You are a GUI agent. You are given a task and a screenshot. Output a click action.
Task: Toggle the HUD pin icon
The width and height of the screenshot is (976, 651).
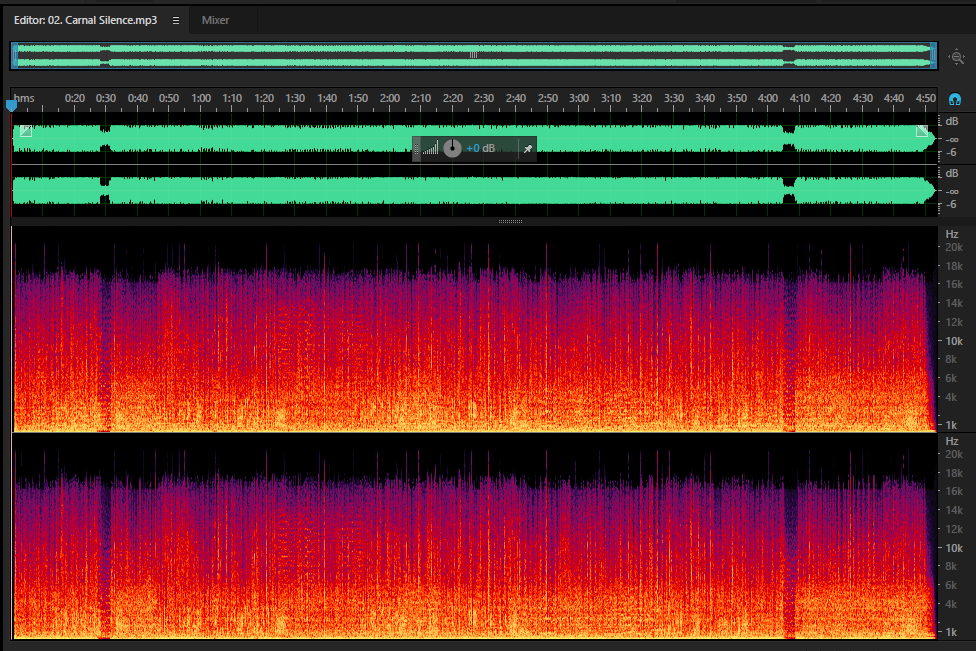(x=528, y=149)
